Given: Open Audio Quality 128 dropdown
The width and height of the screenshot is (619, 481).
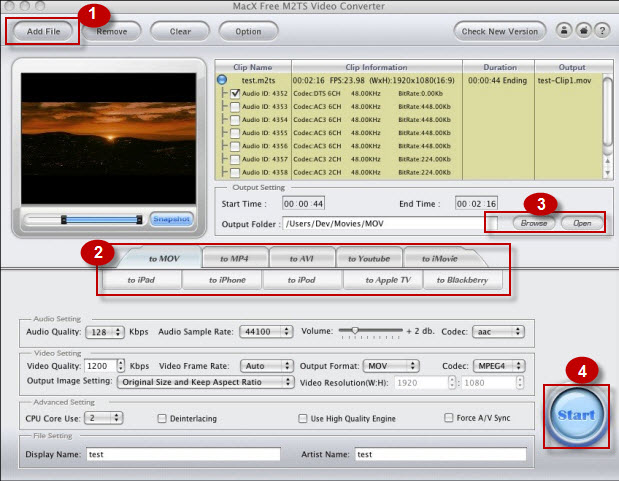Looking at the screenshot, I should 105,332.
